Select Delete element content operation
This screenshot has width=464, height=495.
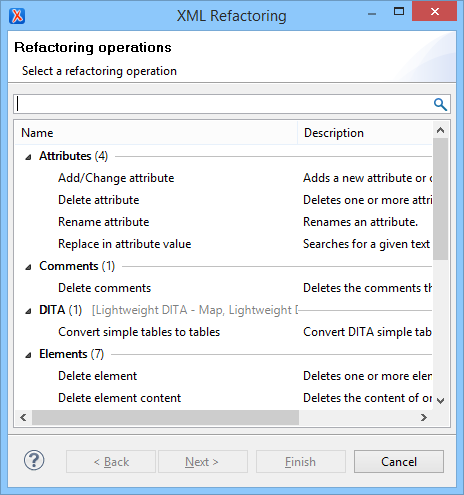[119, 398]
